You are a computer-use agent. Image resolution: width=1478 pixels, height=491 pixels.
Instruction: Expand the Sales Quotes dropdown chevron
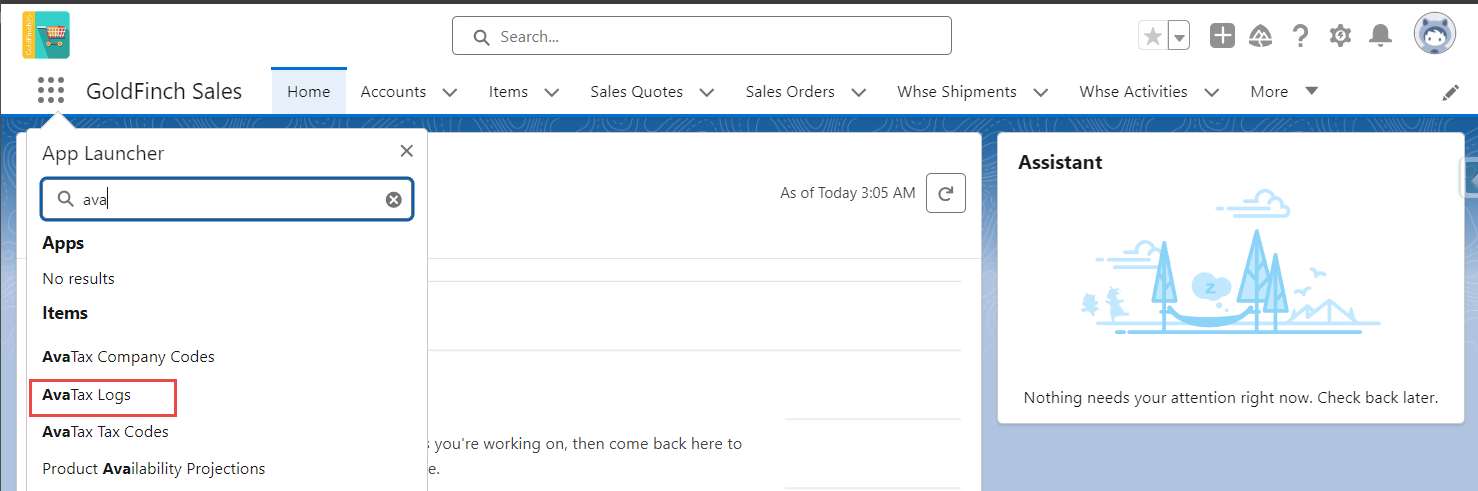[x=707, y=92]
